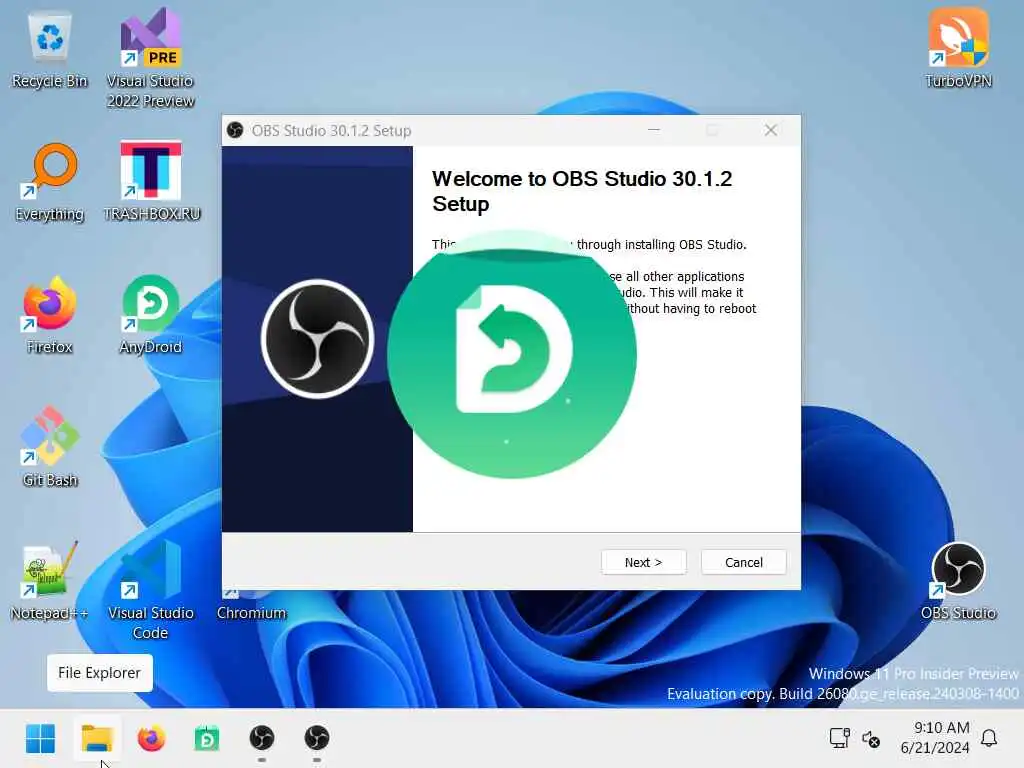Open Visual Studio 2022 Preview shortcut

coord(150,57)
